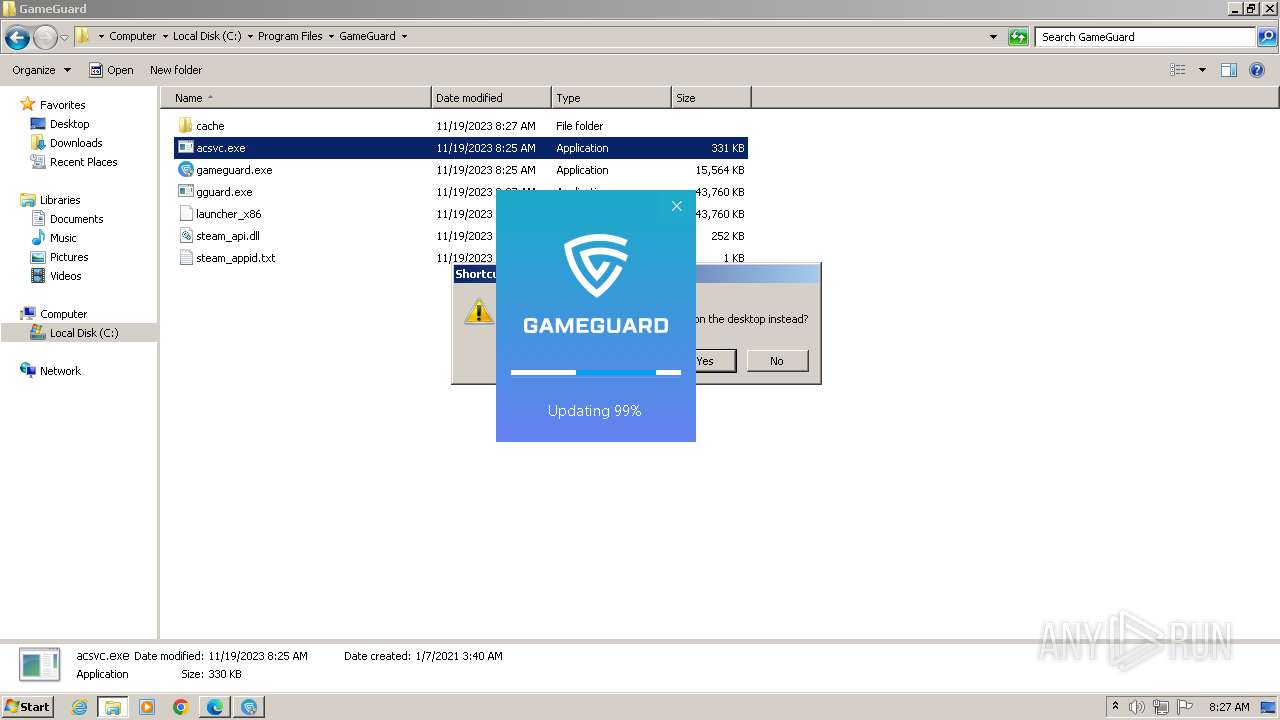Open Windows Explorer taskbar icon
The image size is (1280, 720).
[x=113, y=707]
